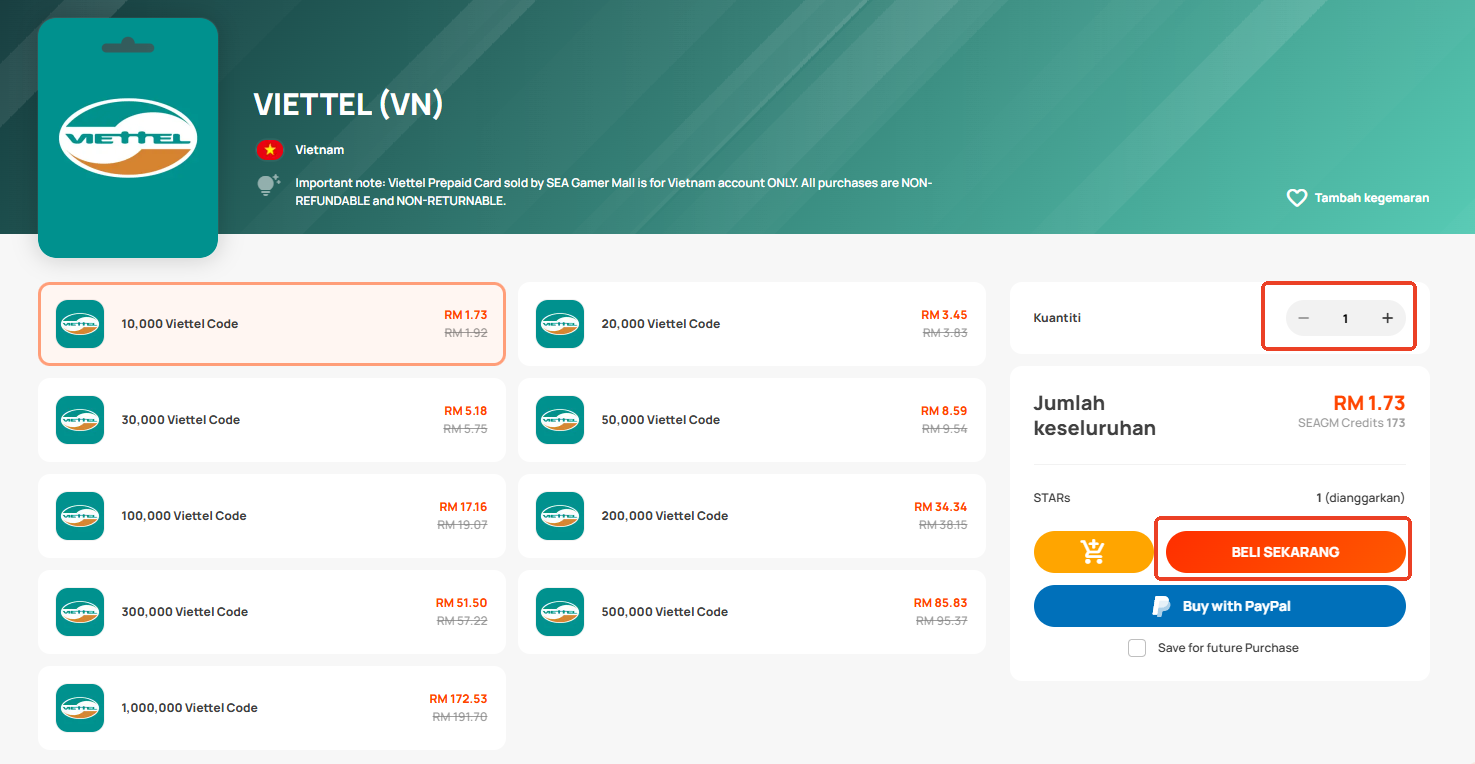Viewport: 1475px width, 764px height.
Task: Click the heart icon beside Tambah kegemaran
Action: (1296, 198)
